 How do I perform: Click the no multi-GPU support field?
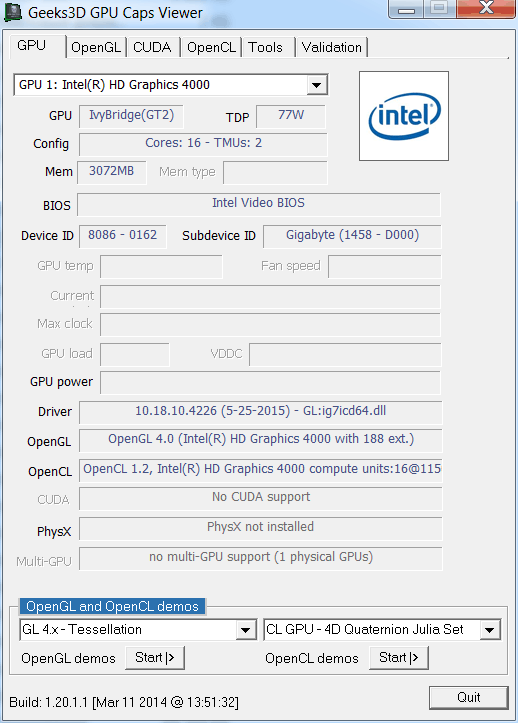[261, 558]
